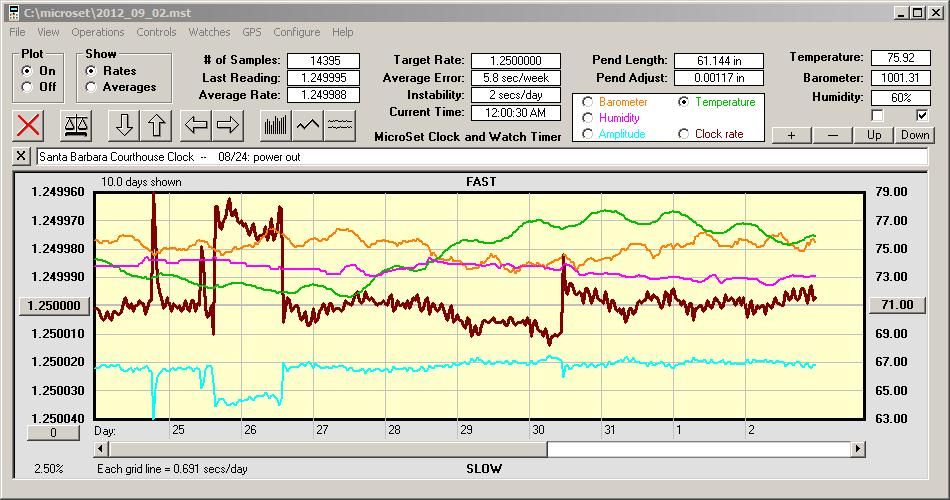The width and height of the screenshot is (950, 500).
Task: Select the wavy lines graph style icon
Action: (341, 125)
